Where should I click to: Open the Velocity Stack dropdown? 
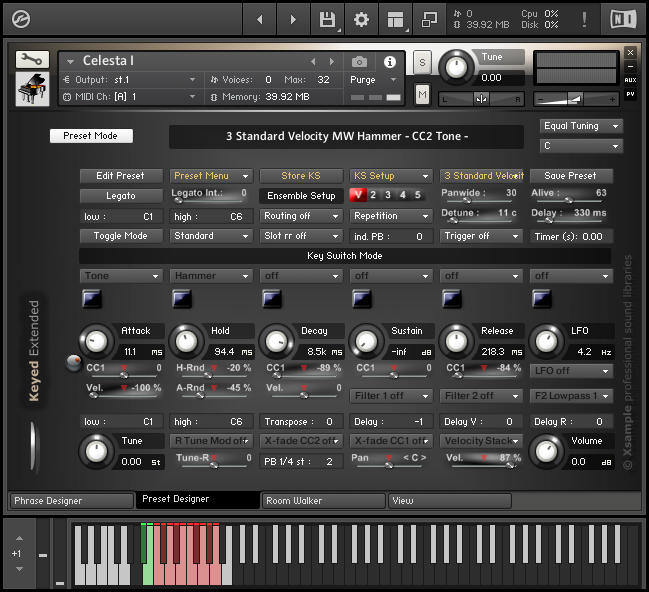481,441
